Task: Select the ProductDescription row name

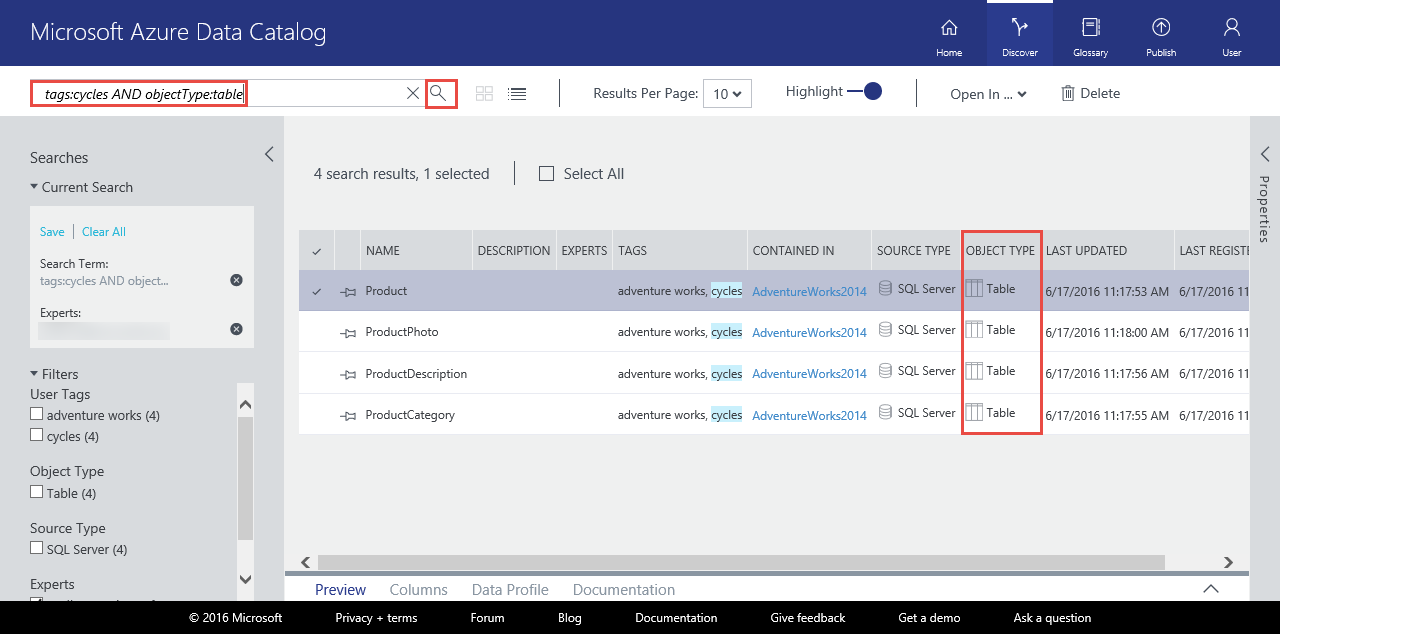Action: pyautogui.click(x=416, y=374)
